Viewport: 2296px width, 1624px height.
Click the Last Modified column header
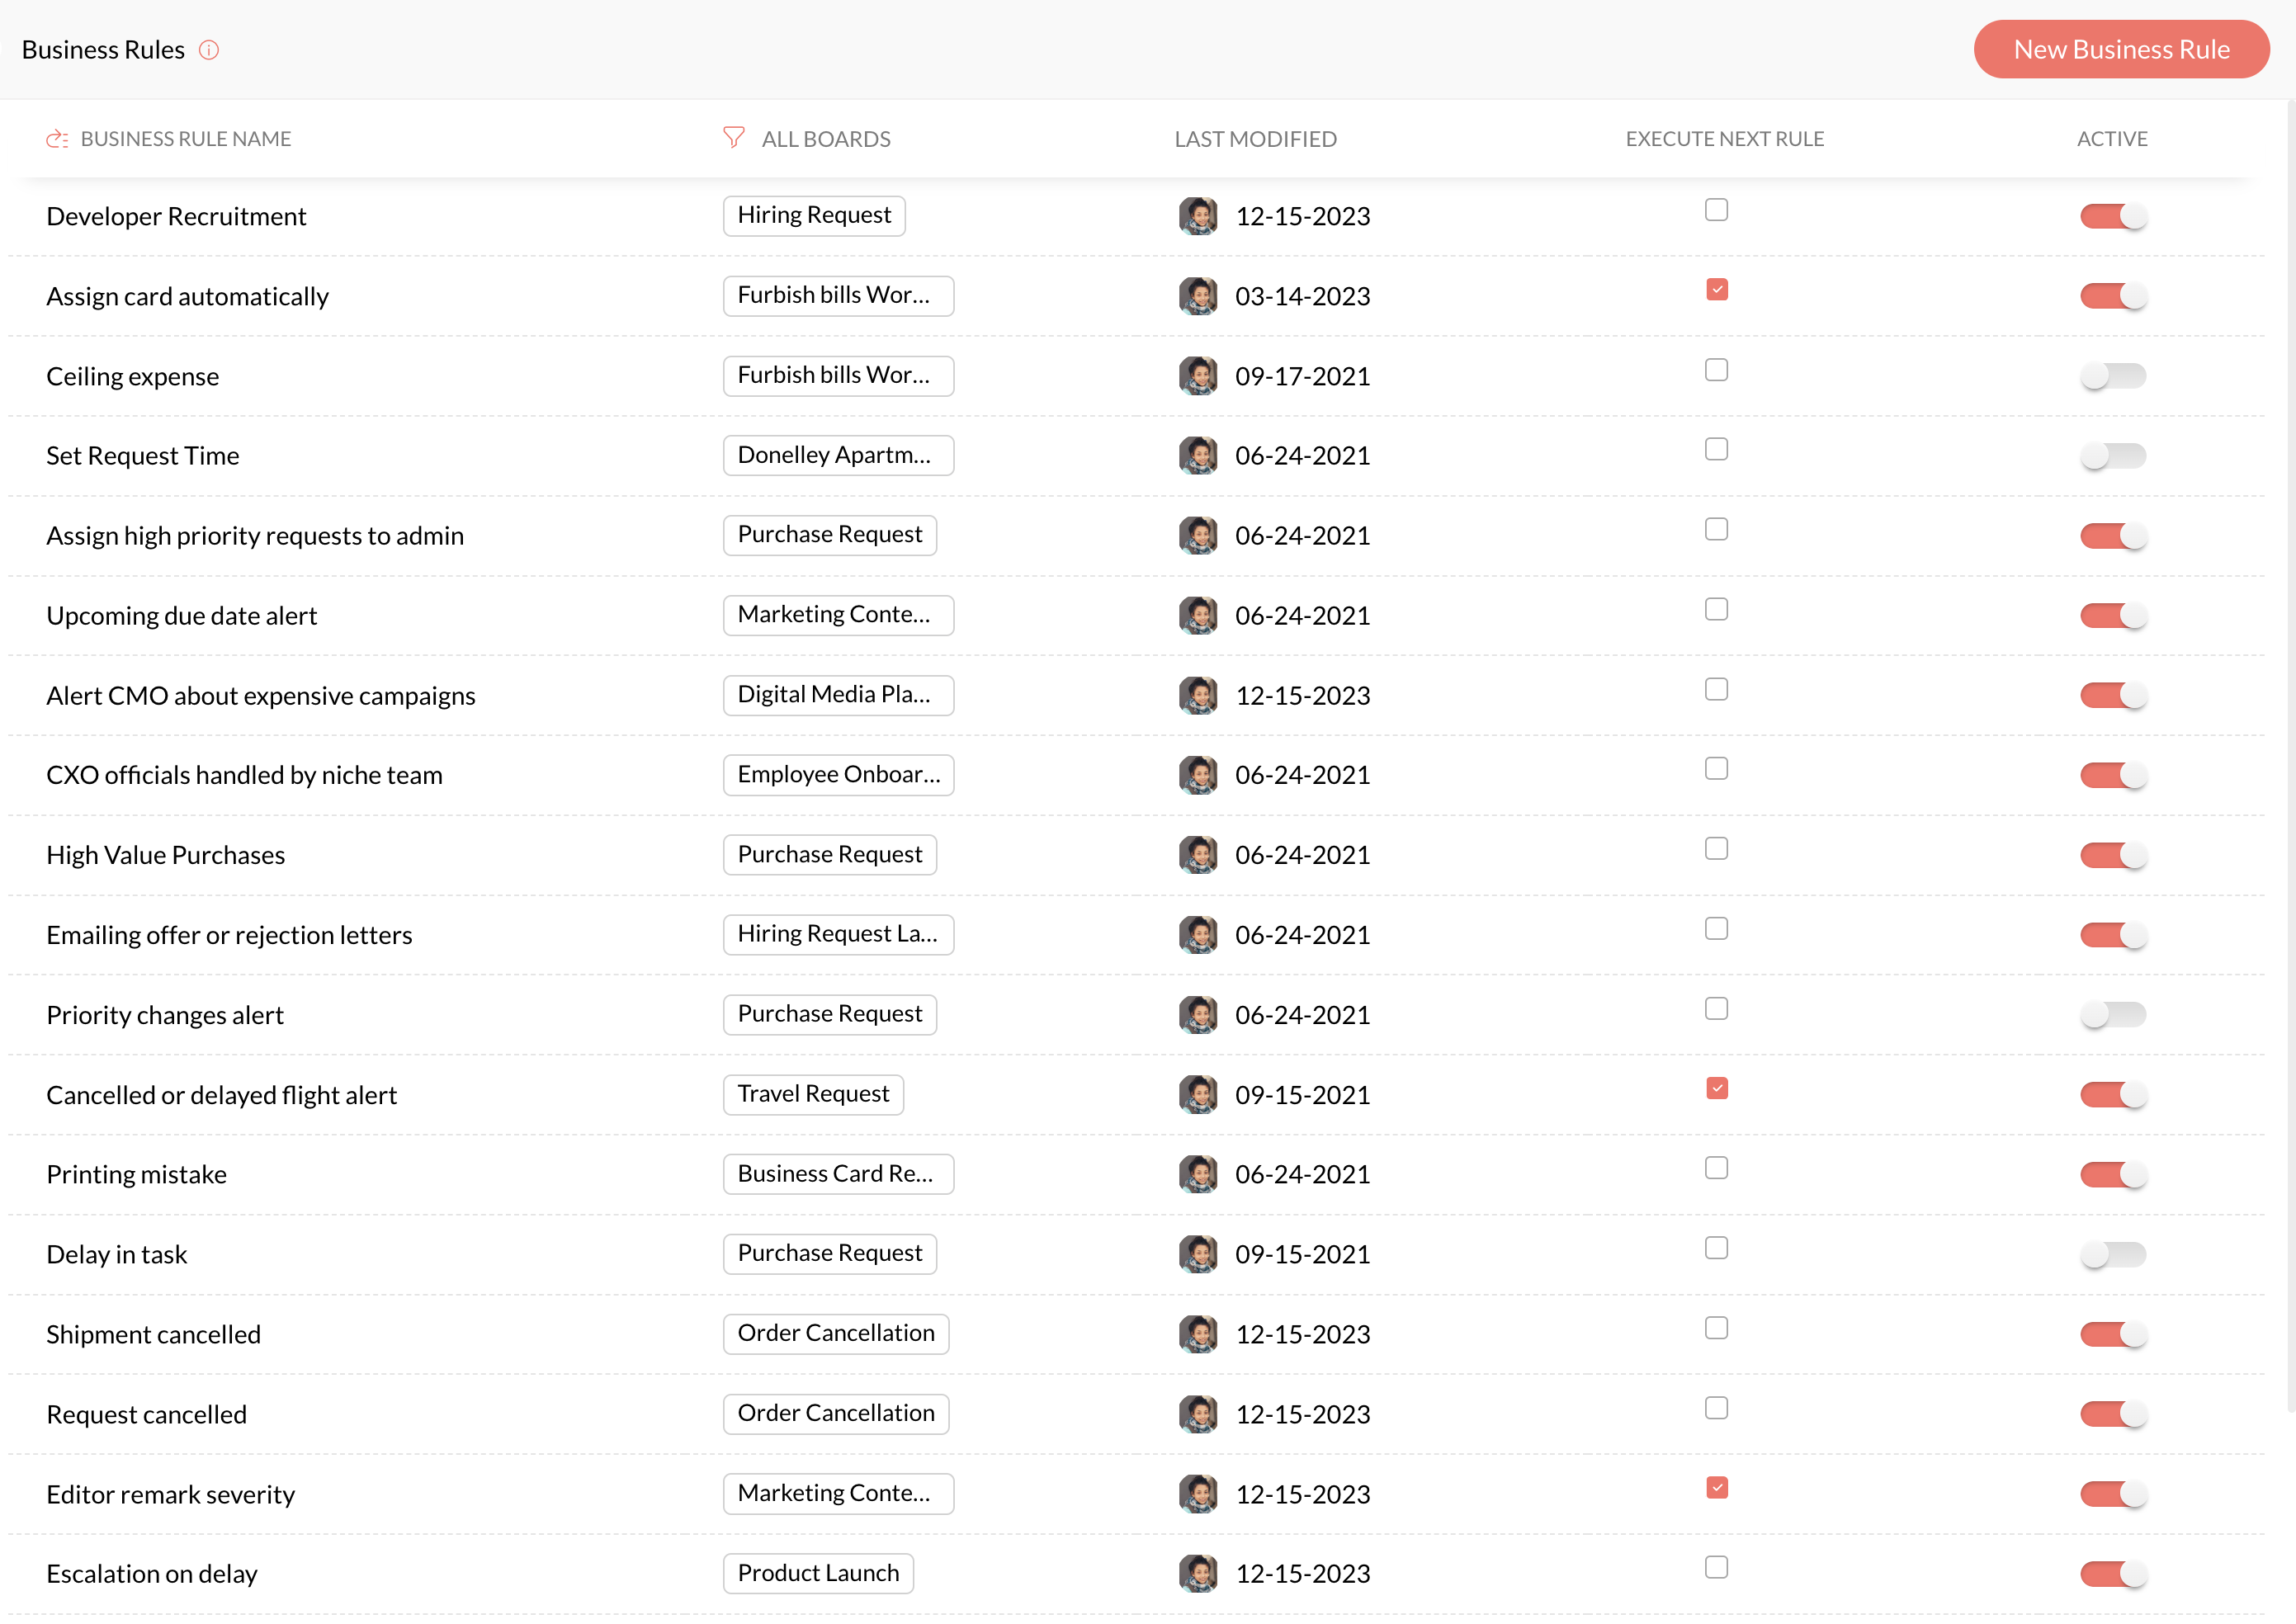click(x=1254, y=139)
